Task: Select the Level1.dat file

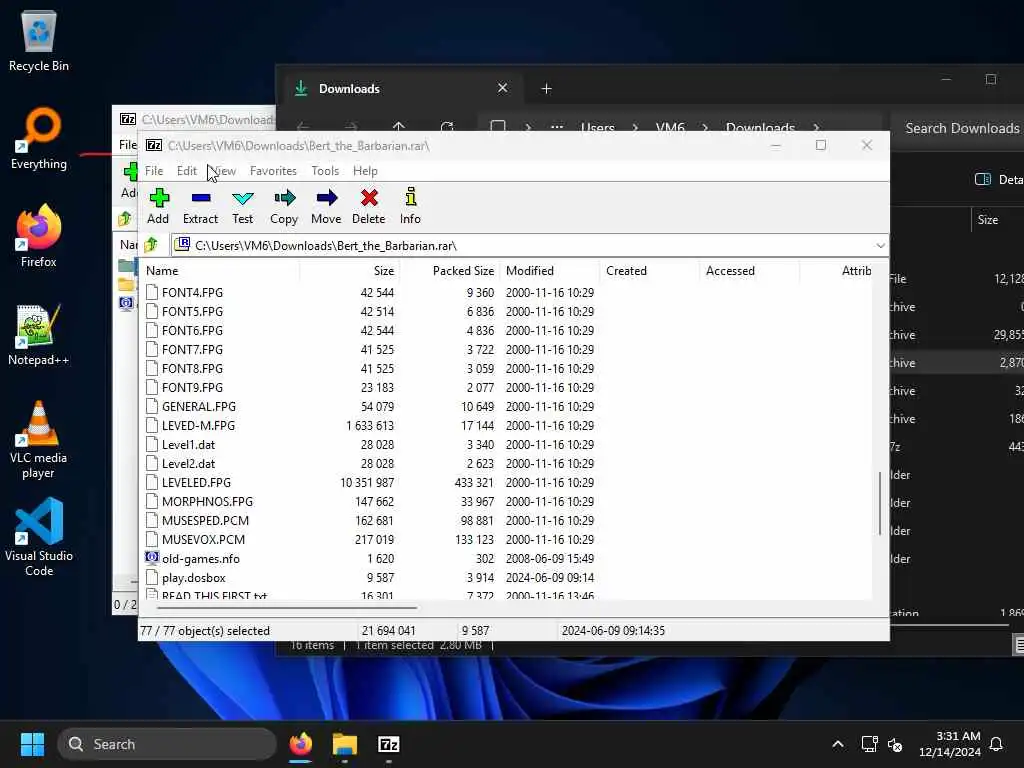Action: (188, 444)
